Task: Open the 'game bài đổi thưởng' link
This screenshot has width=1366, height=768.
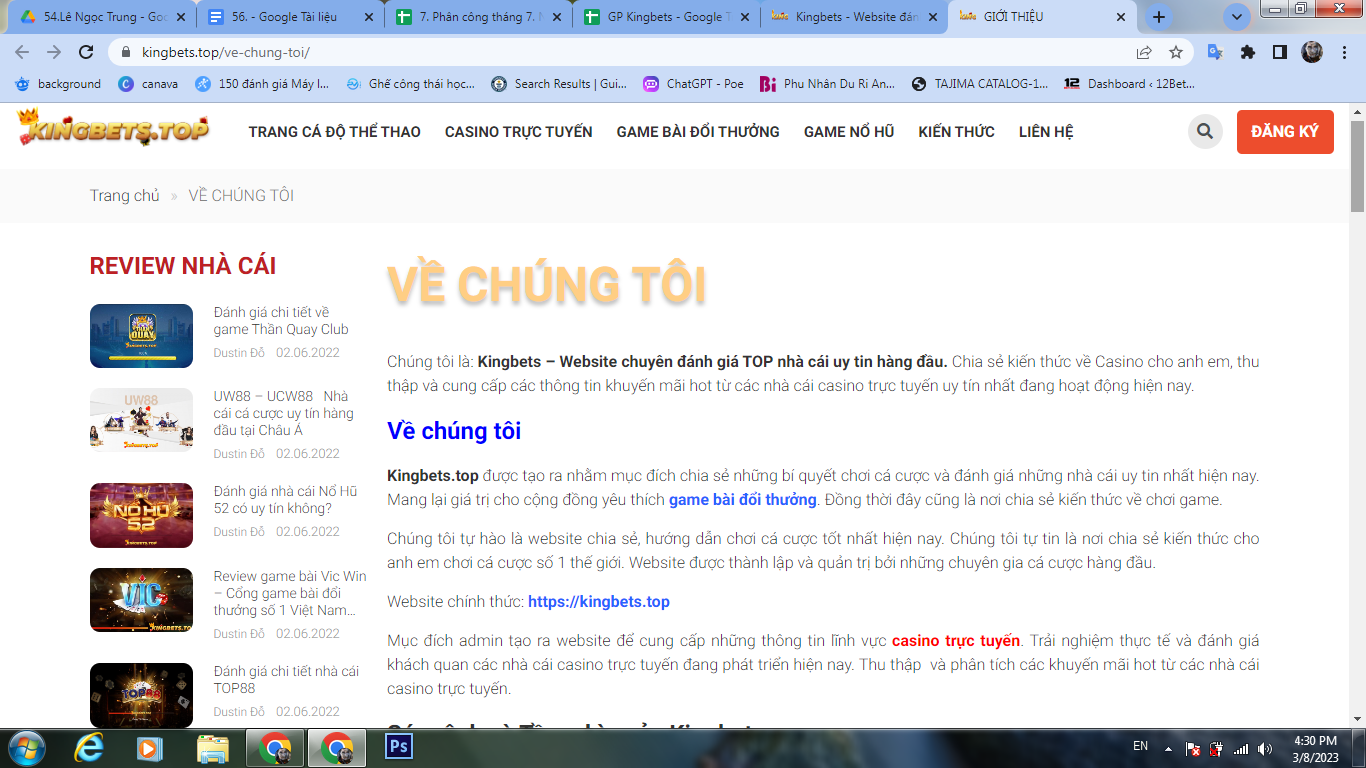Action: [x=743, y=500]
